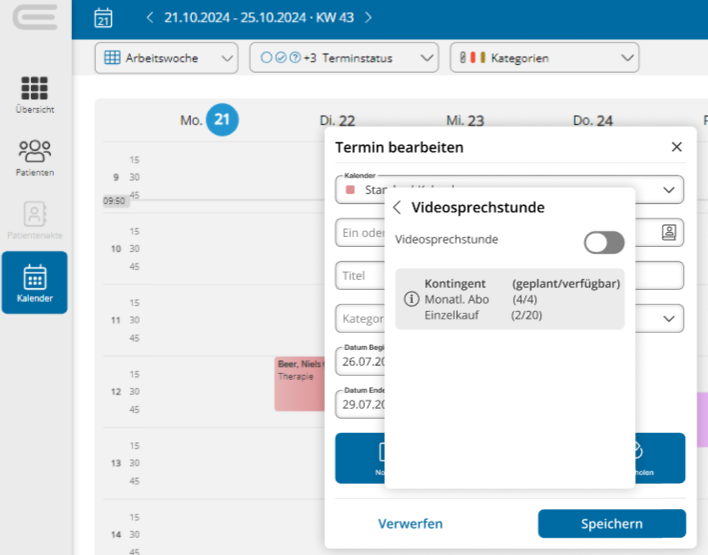The image size is (708, 555).
Task: Click the patient contact icon in field
Action: (669, 233)
